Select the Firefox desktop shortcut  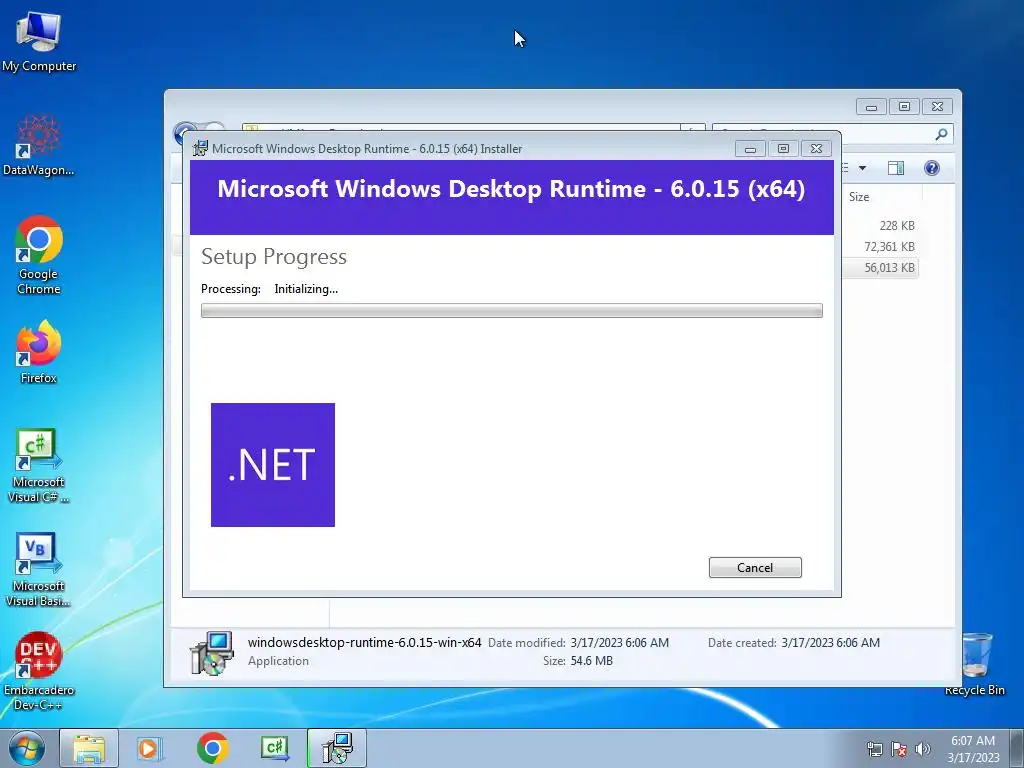(x=39, y=353)
